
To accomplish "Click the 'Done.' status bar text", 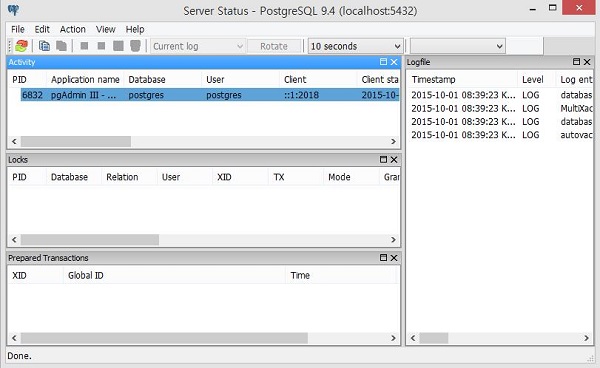I will point(20,356).
